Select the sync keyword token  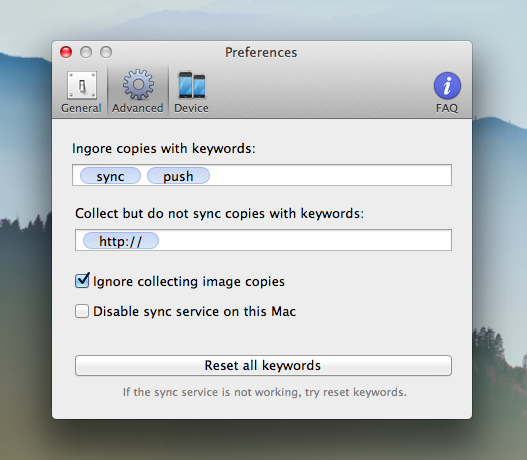[x=110, y=176]
